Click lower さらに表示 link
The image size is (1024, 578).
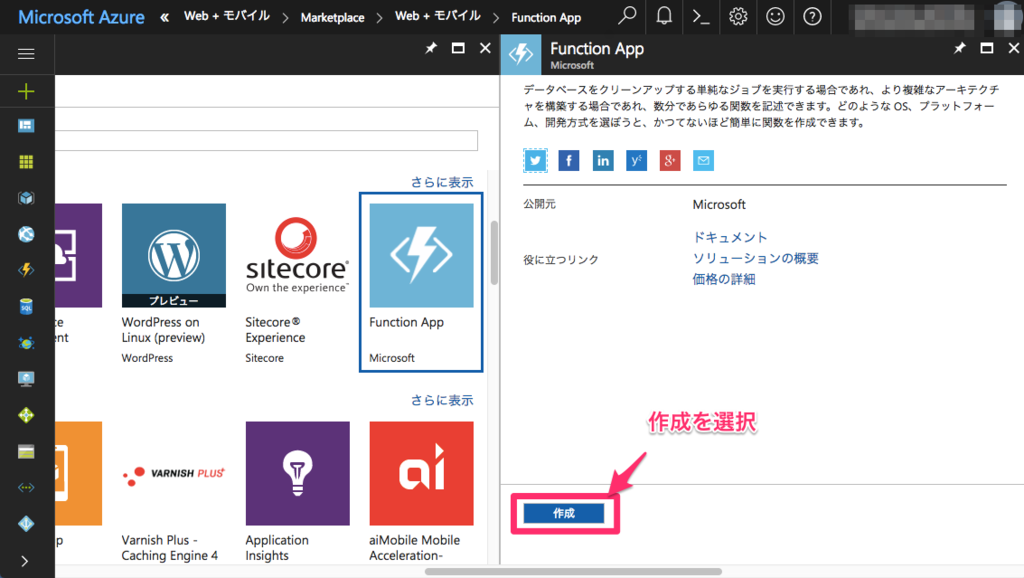click(441, 400)
